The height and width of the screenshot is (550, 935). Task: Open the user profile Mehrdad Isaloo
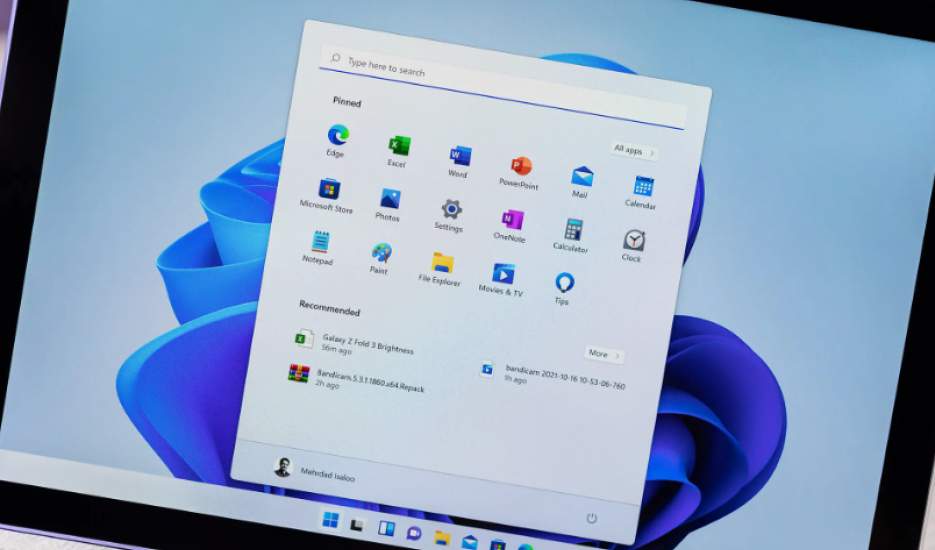[x=314, y=471]
